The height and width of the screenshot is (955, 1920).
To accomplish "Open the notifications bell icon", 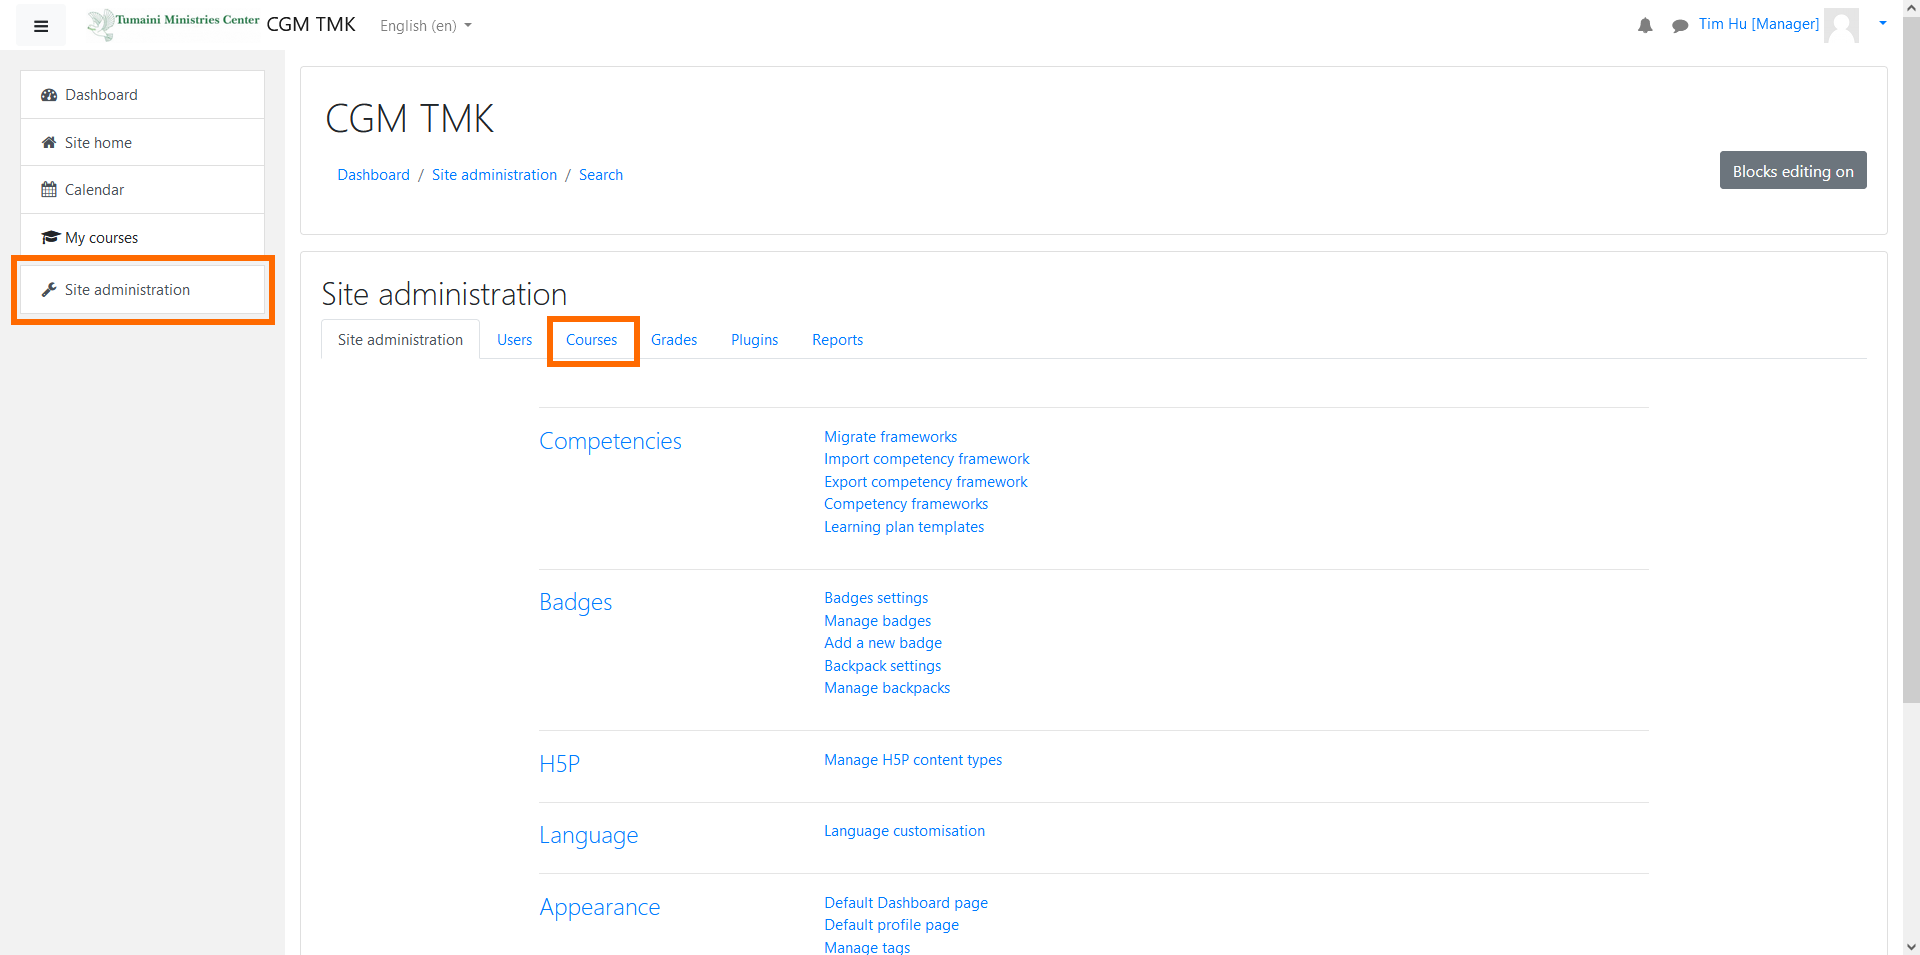I will pyautogui.click(x=1645, y=26).
